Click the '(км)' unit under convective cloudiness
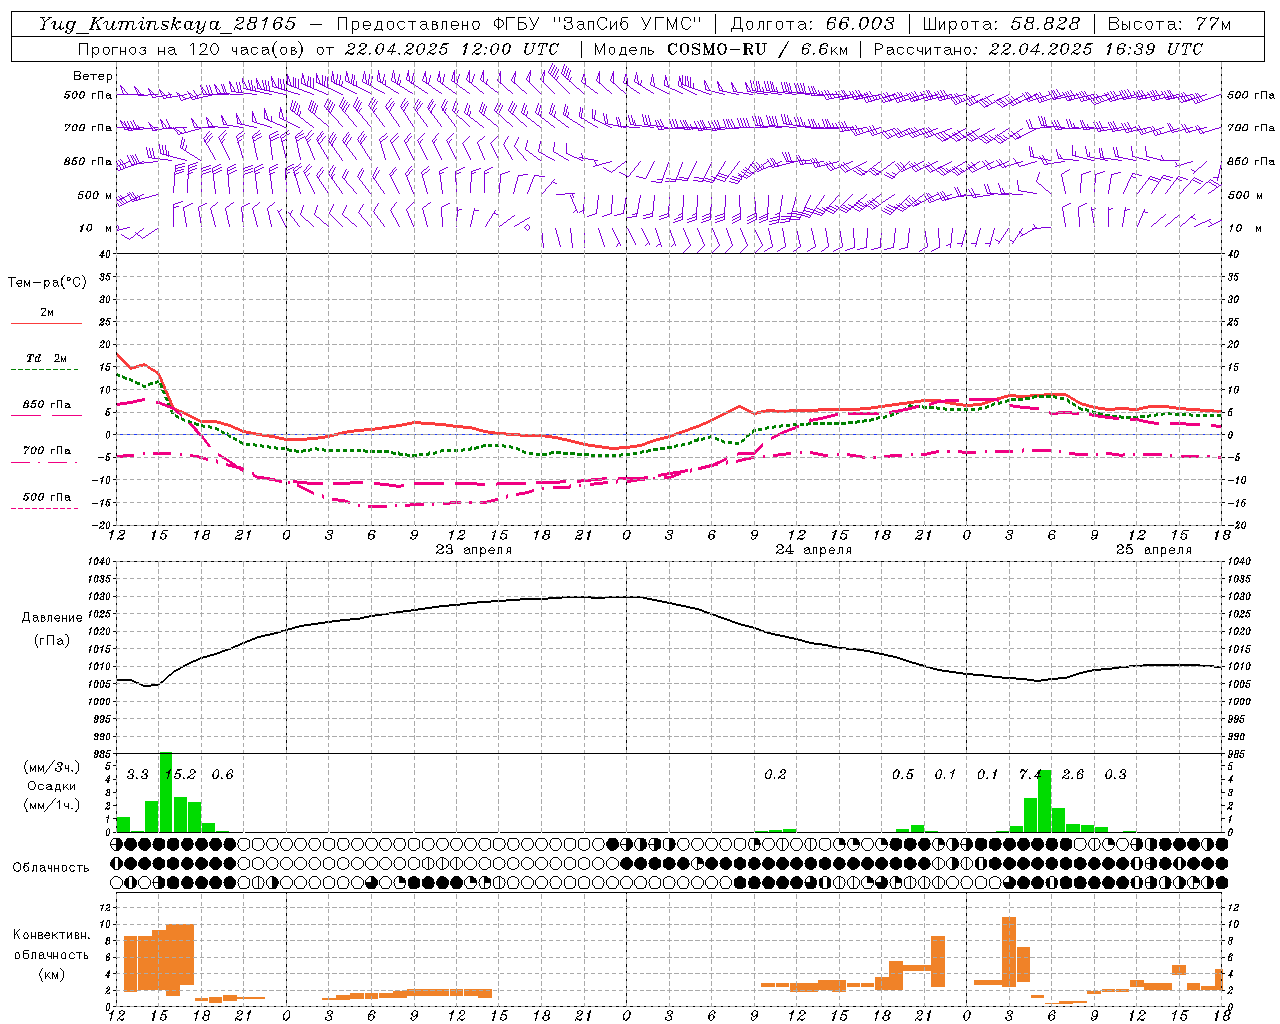1280x1024 pixels. tap(52, 973)
